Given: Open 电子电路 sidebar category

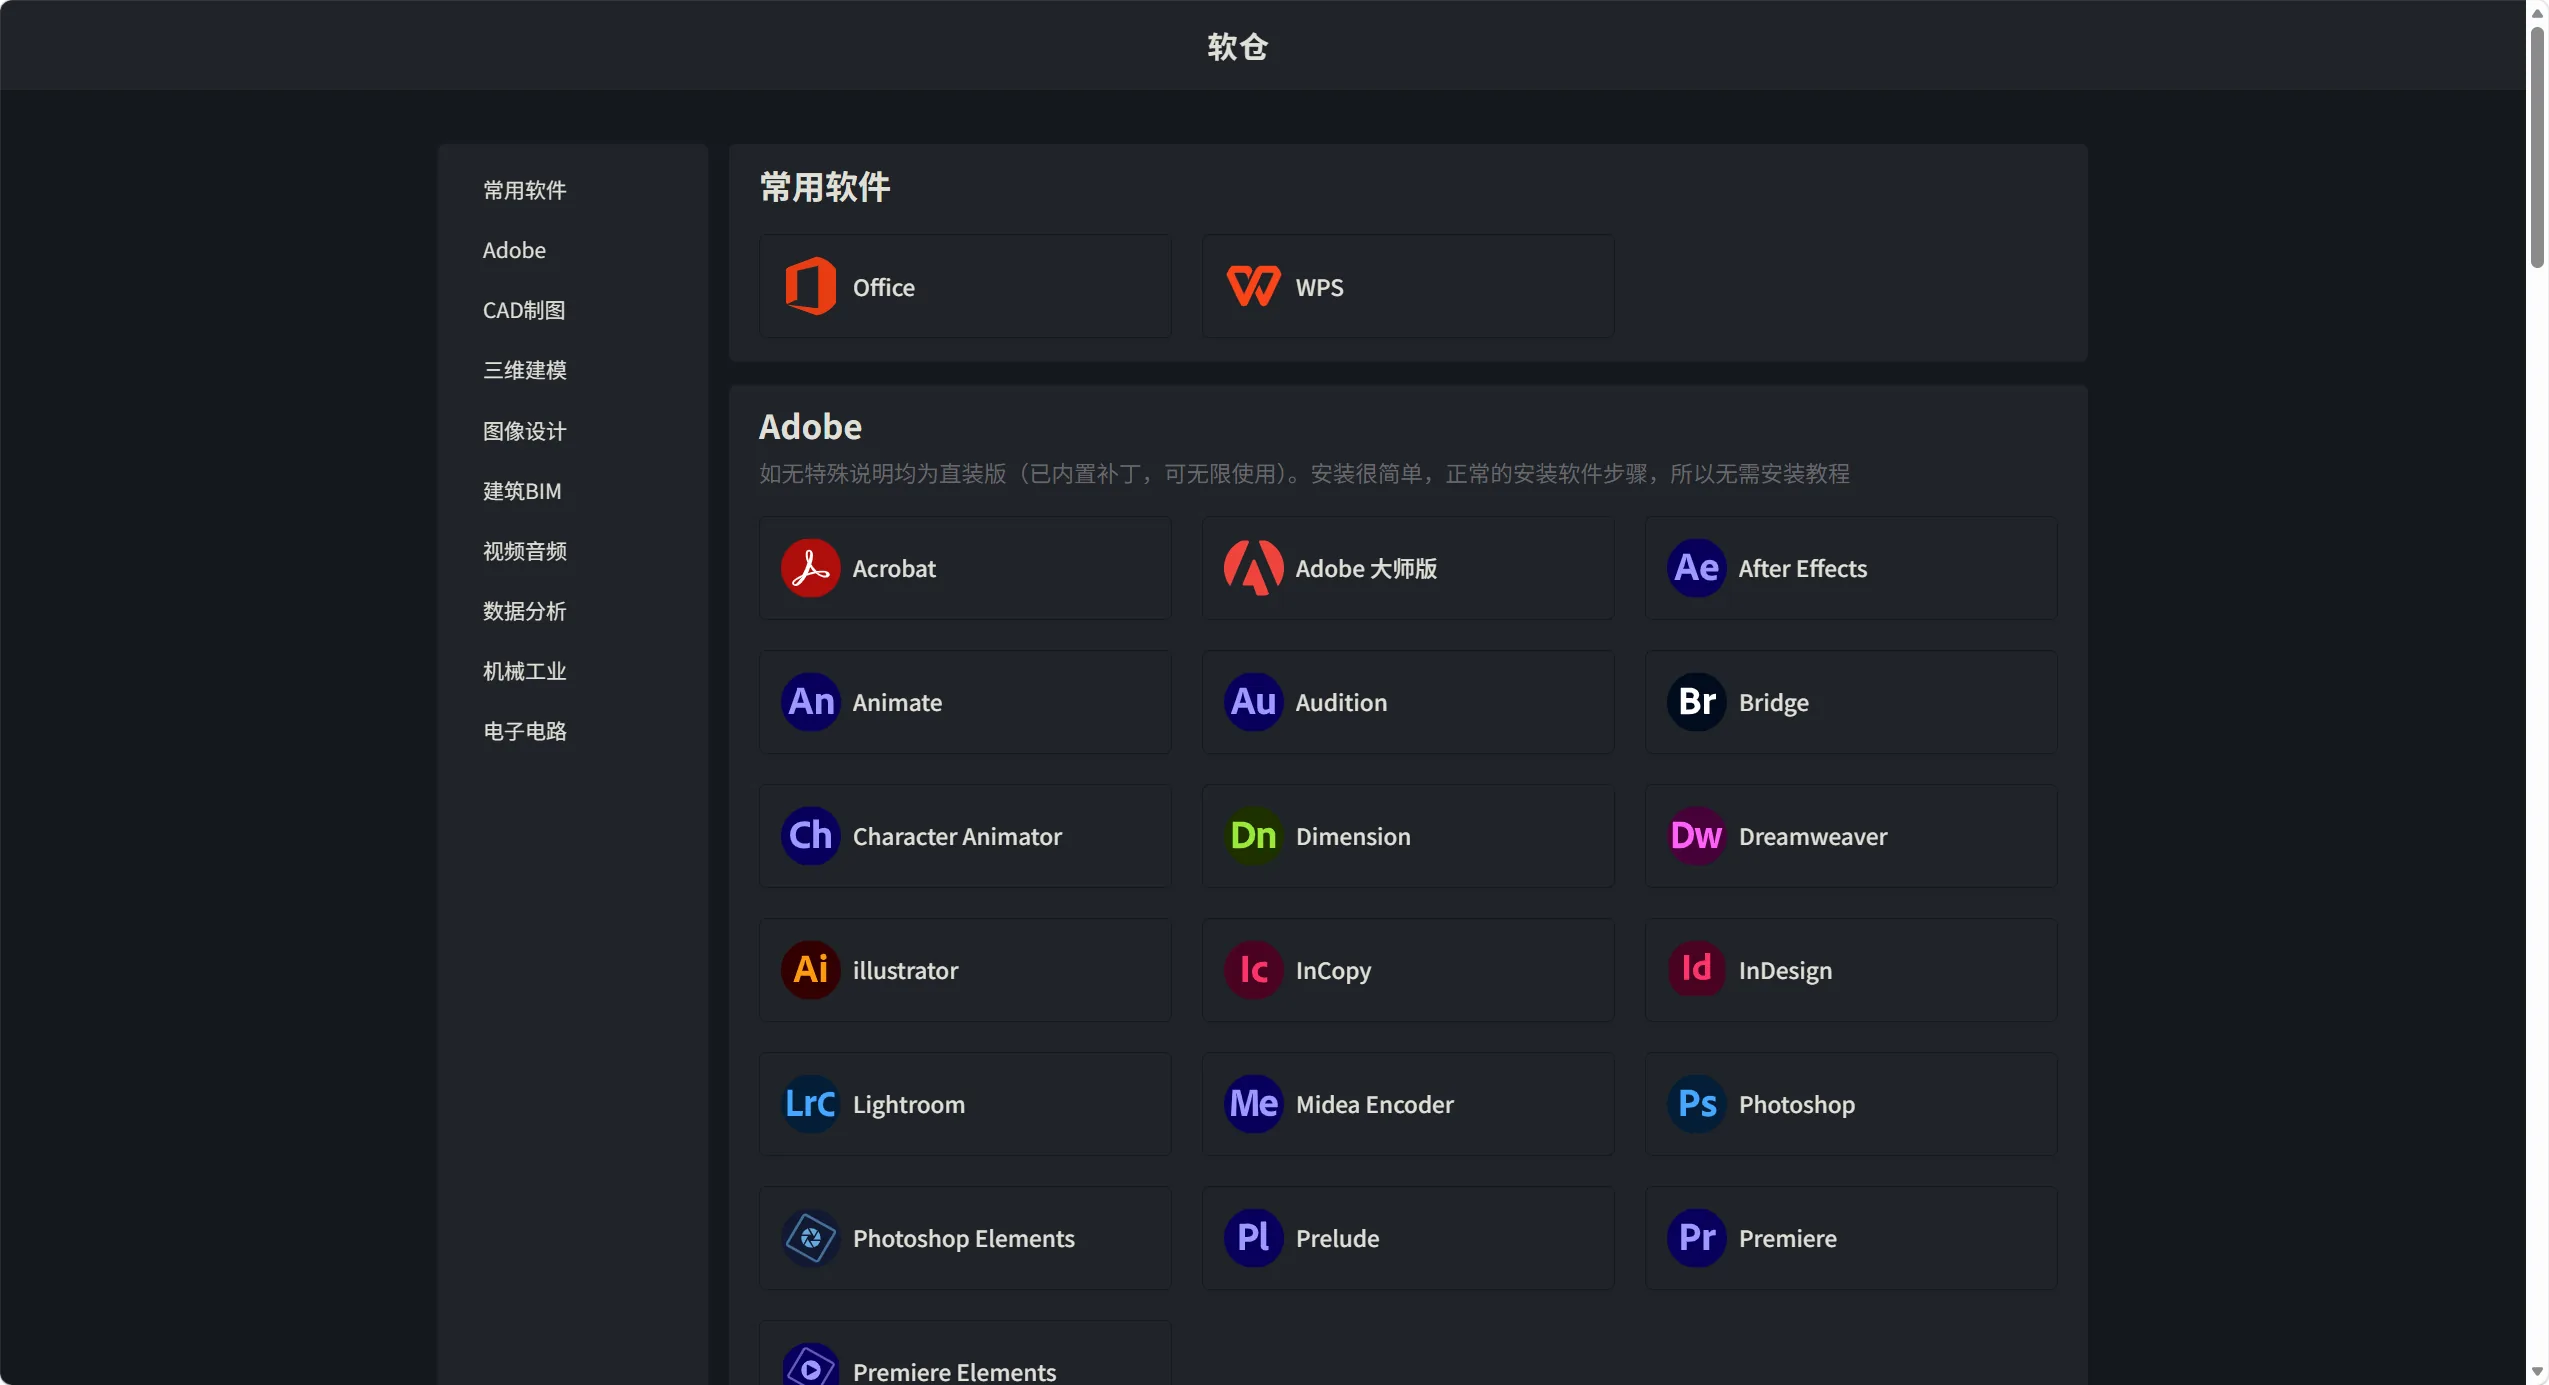Looking at the screenshot, I should [x=524, y=731].
